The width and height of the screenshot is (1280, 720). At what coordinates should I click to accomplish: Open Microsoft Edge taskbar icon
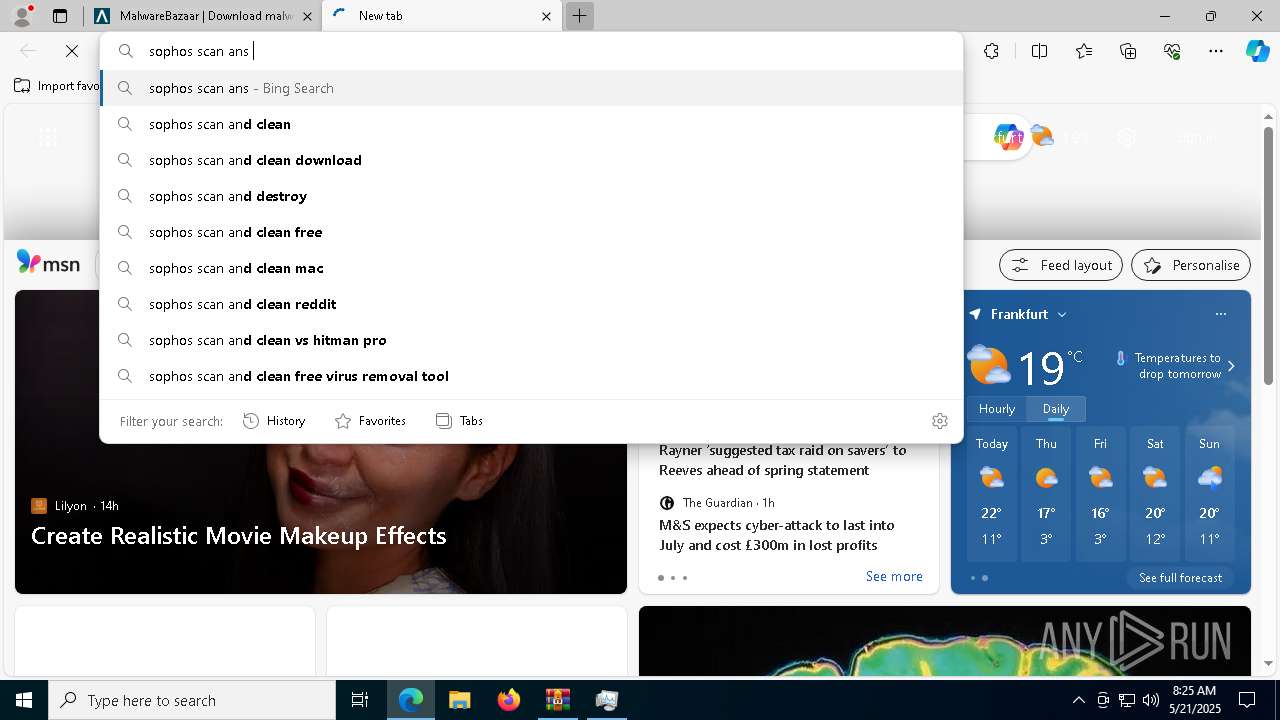pyautogui.click(x=411, y=700)
